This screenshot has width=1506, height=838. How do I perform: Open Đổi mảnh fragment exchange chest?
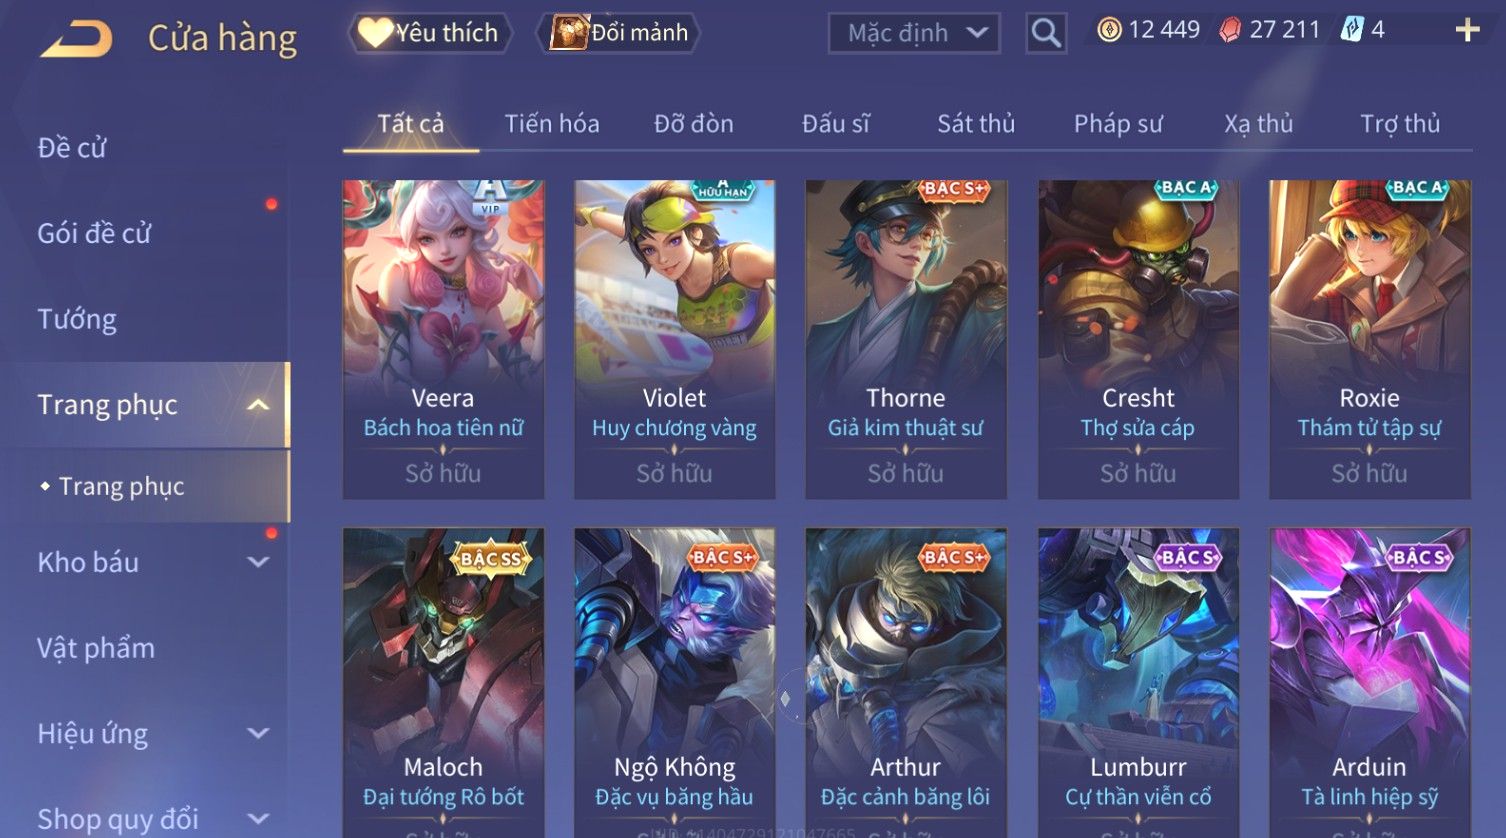pyautogui.click(x=620, y=33)
